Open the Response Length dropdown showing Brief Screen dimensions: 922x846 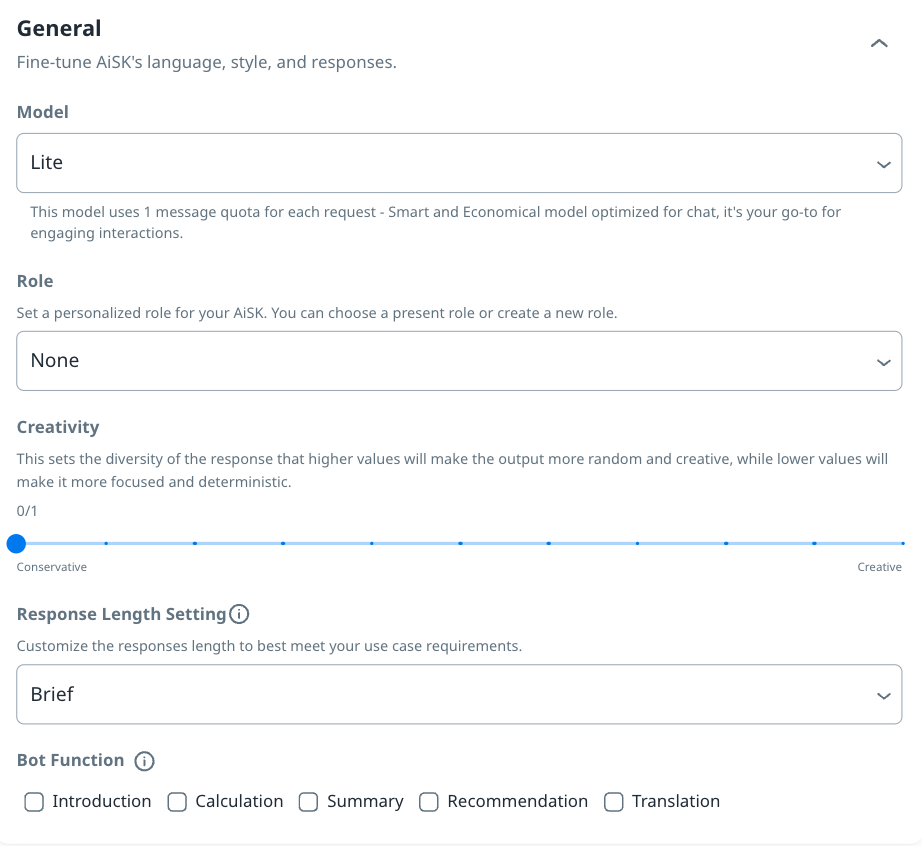point(459,694)
